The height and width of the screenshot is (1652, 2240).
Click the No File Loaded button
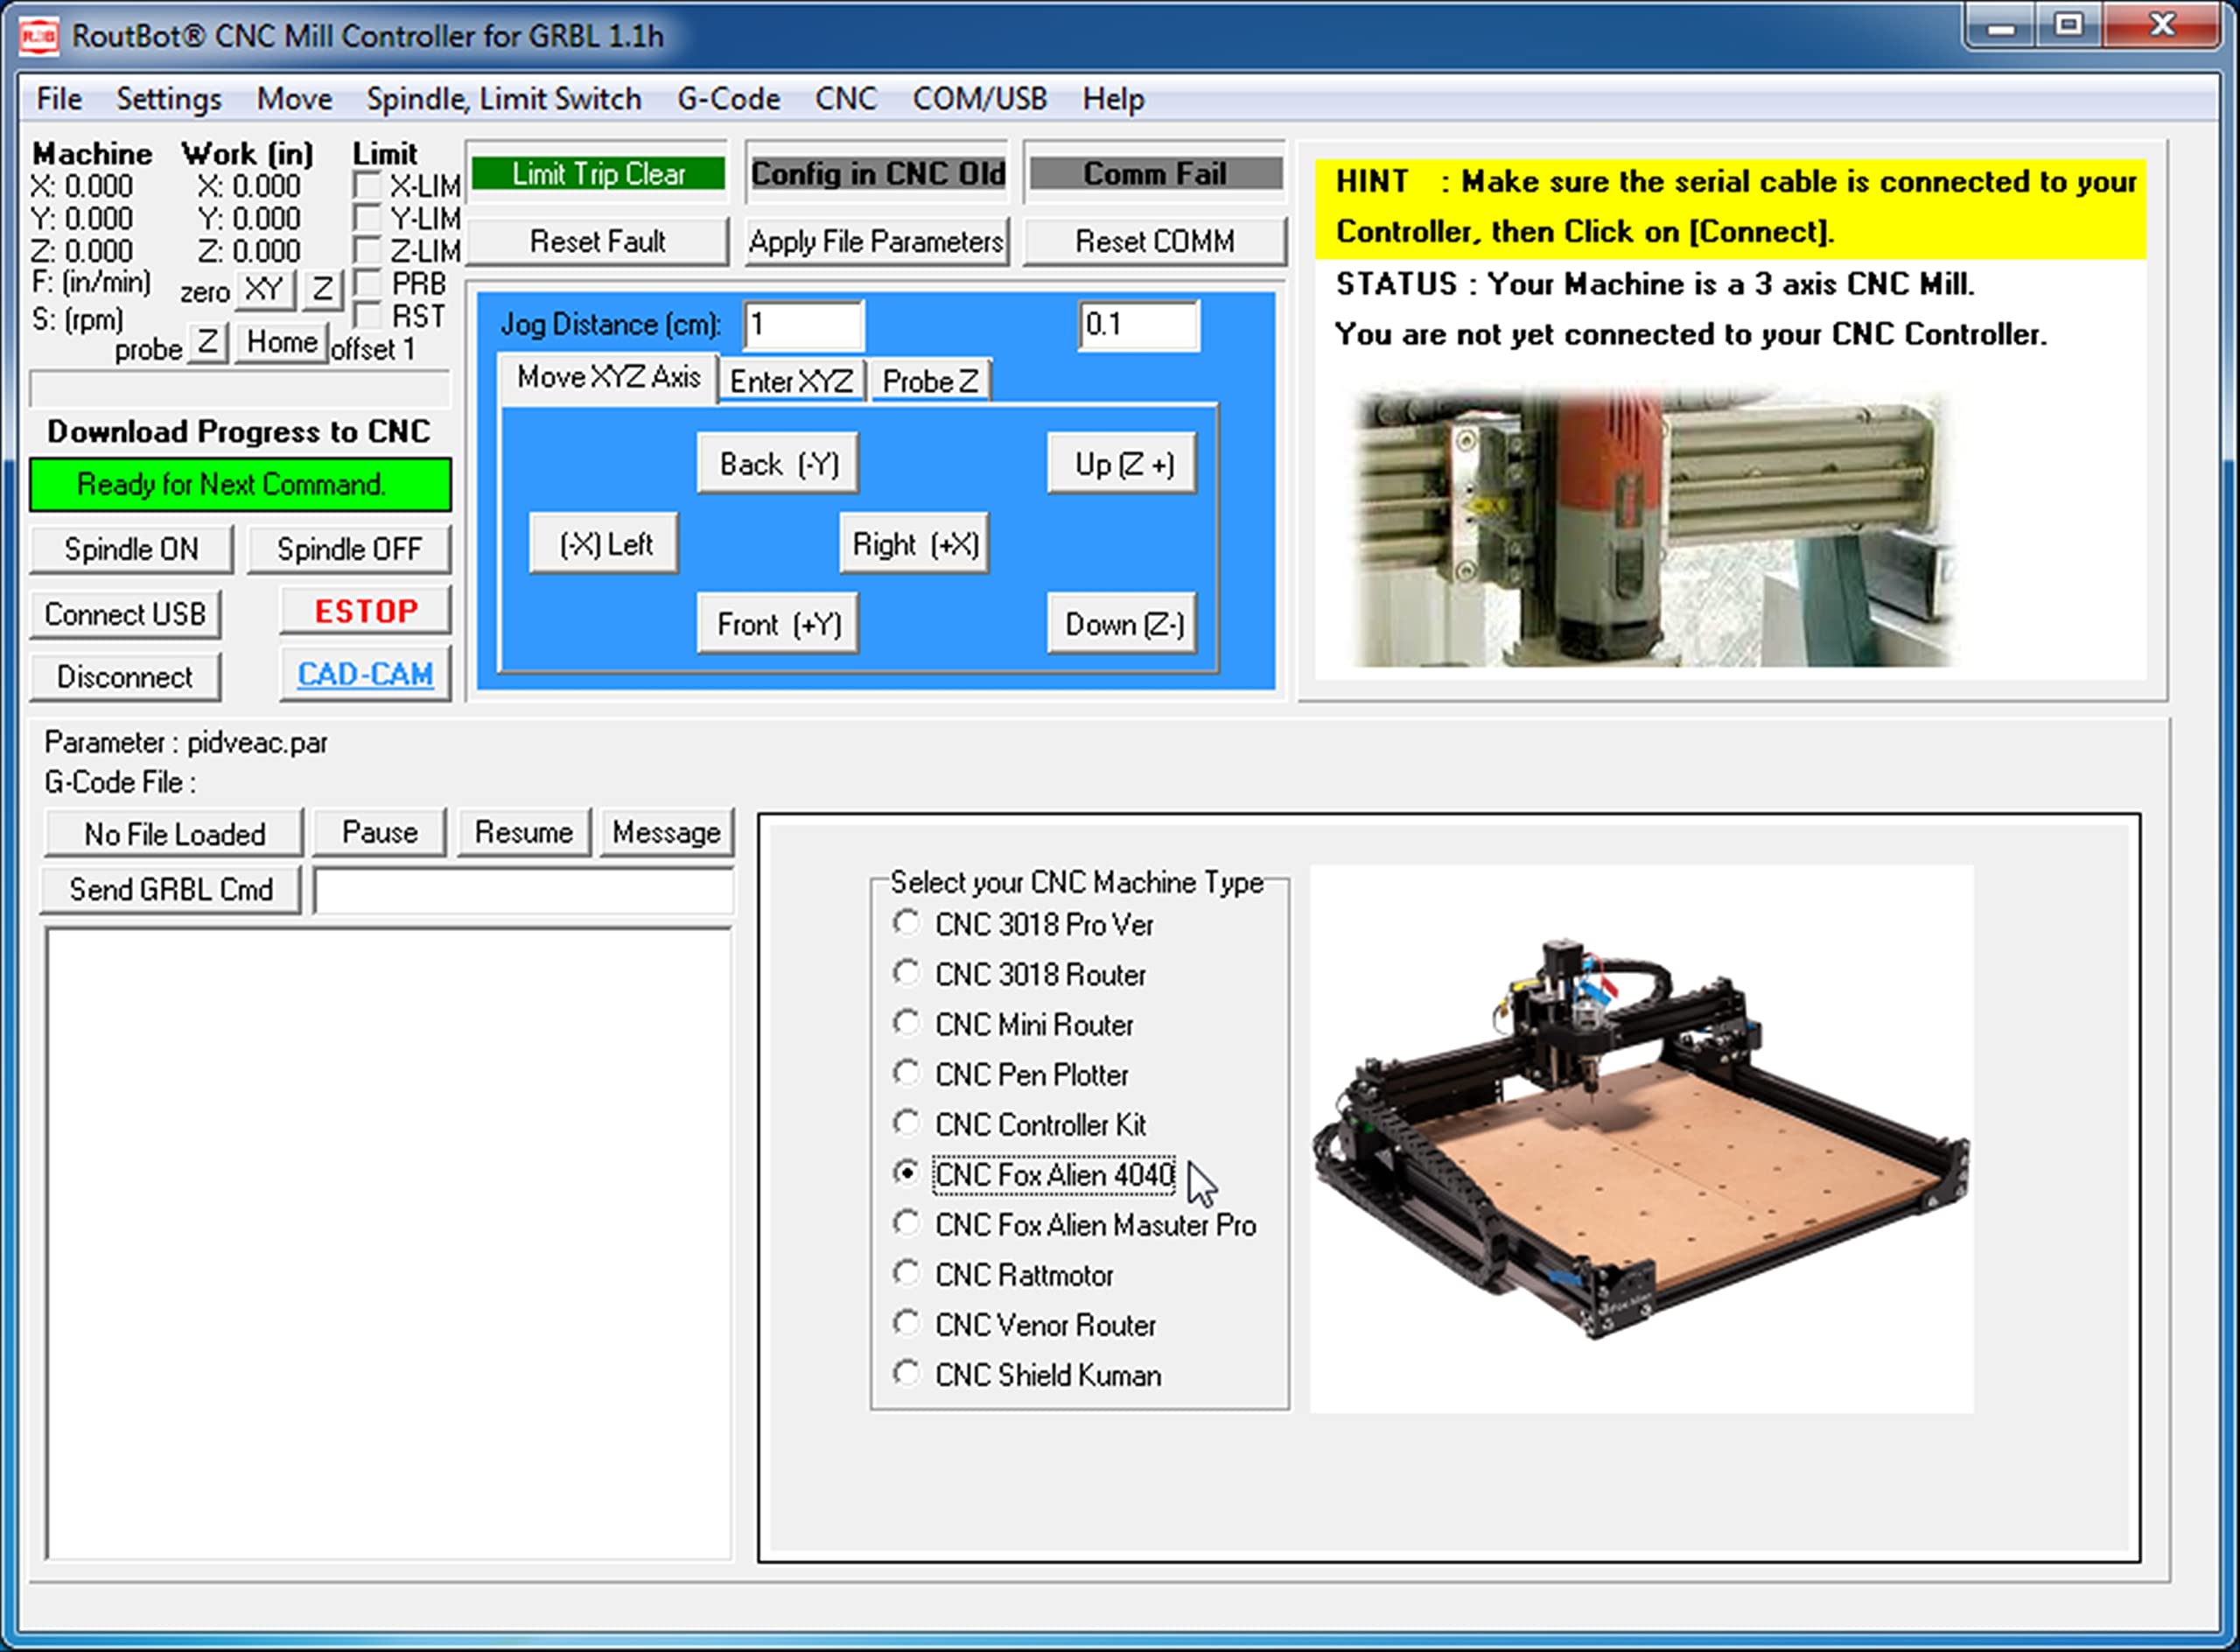pos(174,834)
